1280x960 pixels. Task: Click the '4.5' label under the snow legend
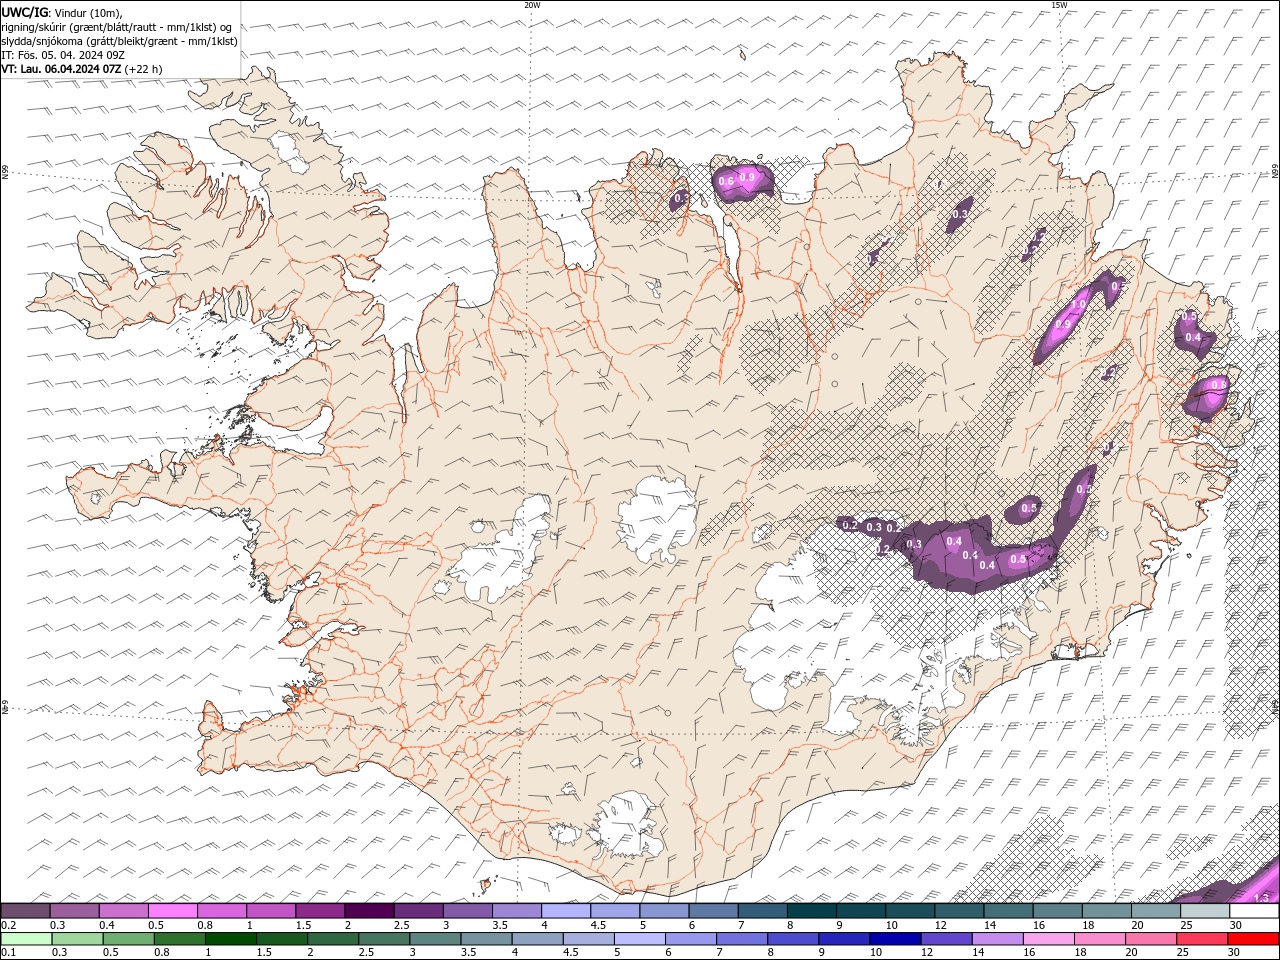click(x=598, y=924)
